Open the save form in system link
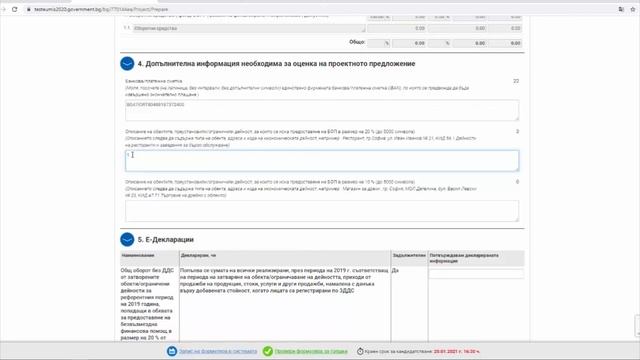640x360 pixels. [218, 351]
